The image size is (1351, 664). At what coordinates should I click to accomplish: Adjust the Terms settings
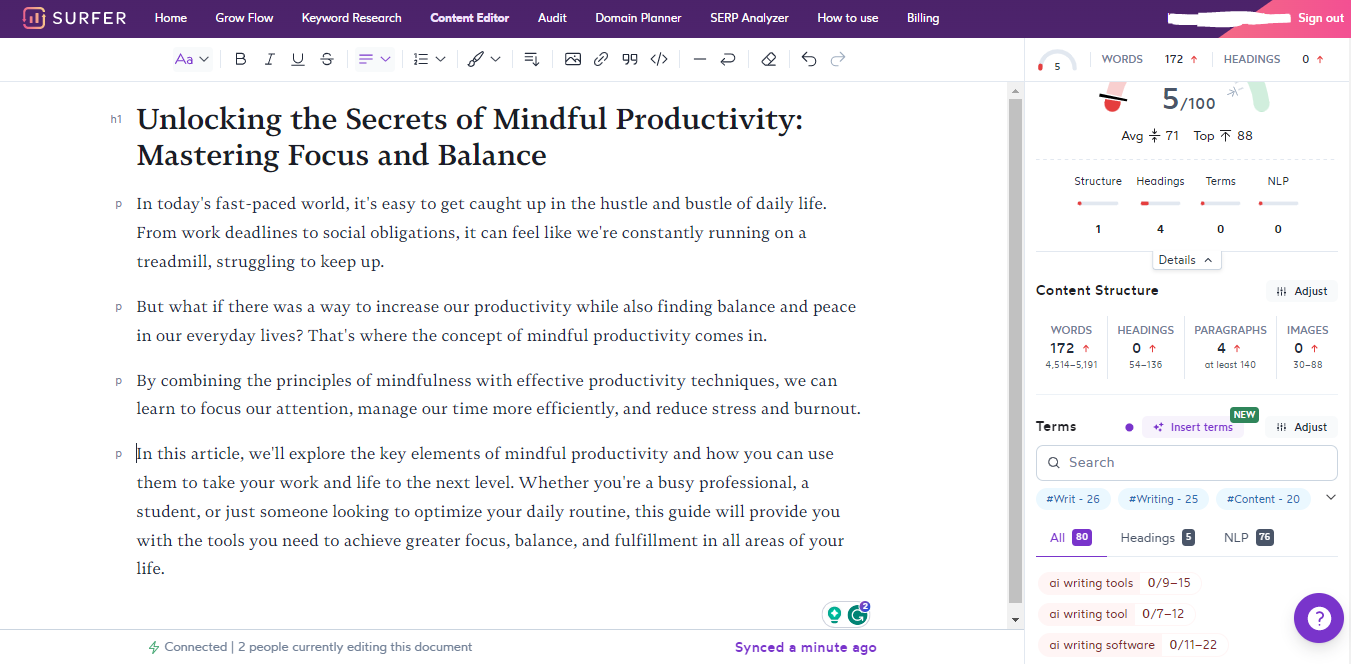point(1301,427)
